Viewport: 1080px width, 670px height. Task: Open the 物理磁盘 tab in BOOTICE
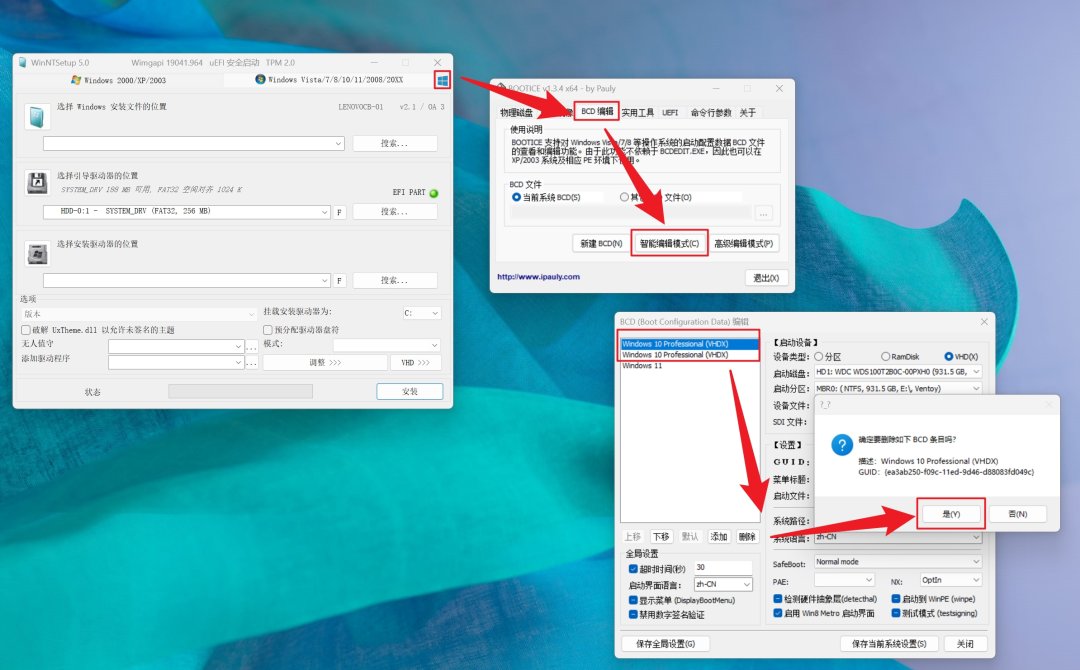(x=517, y=112)
